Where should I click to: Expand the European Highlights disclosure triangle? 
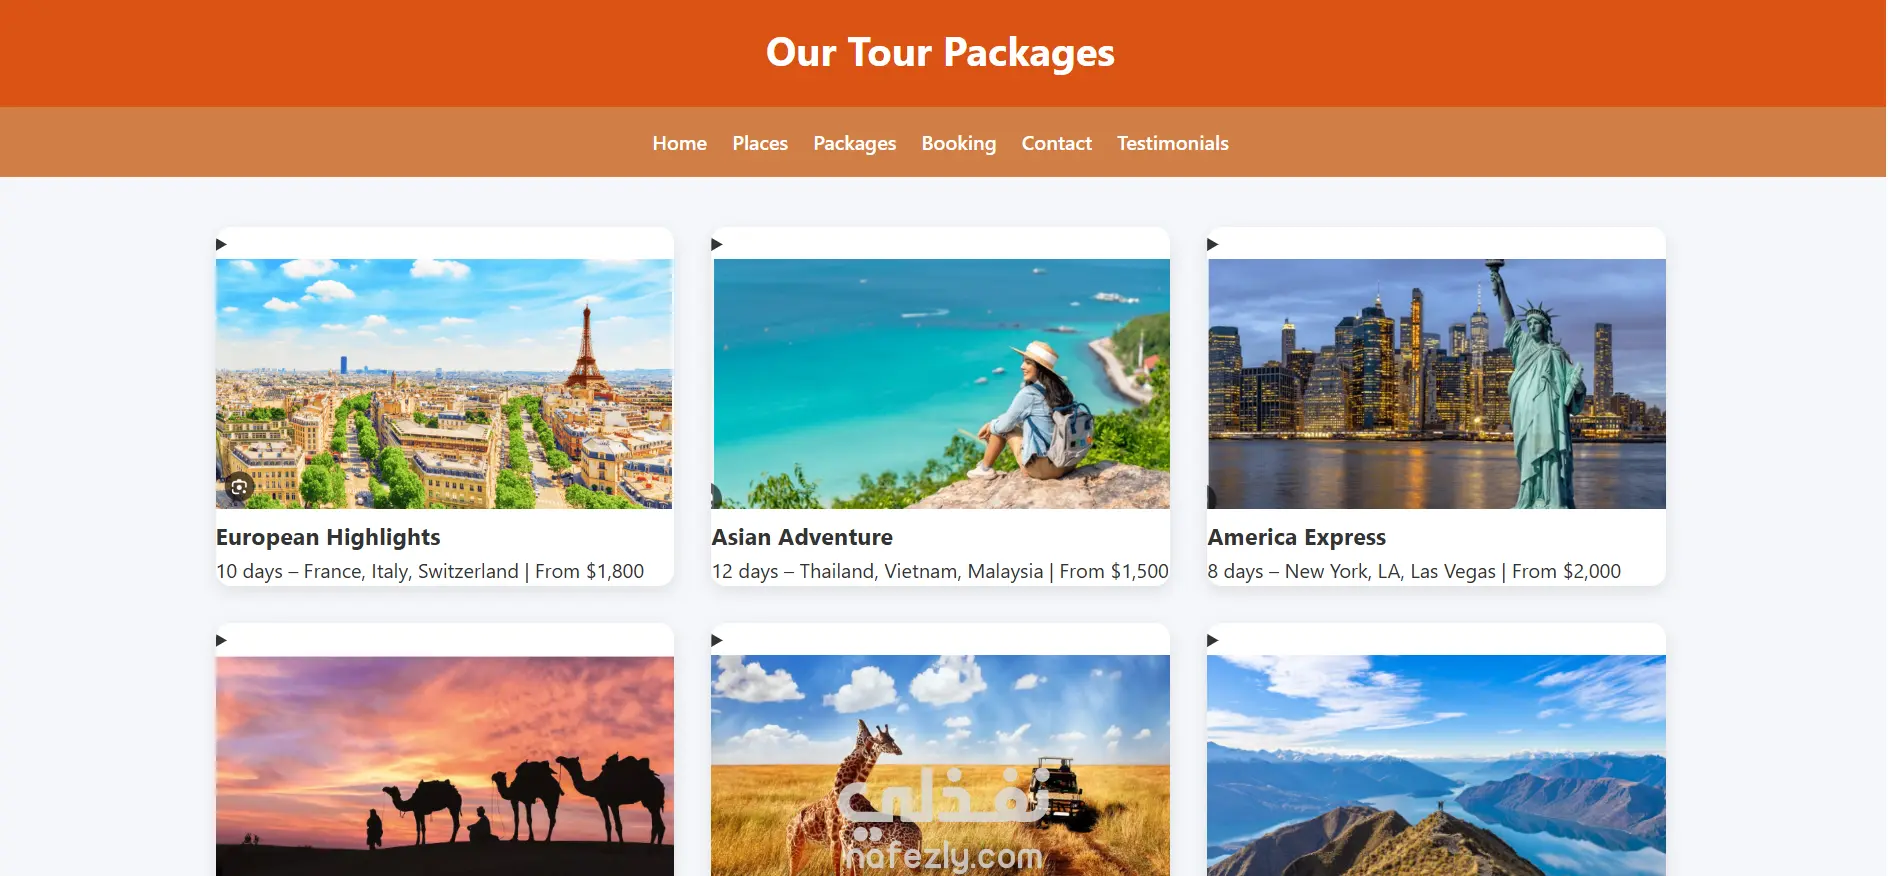pos(221,244)
